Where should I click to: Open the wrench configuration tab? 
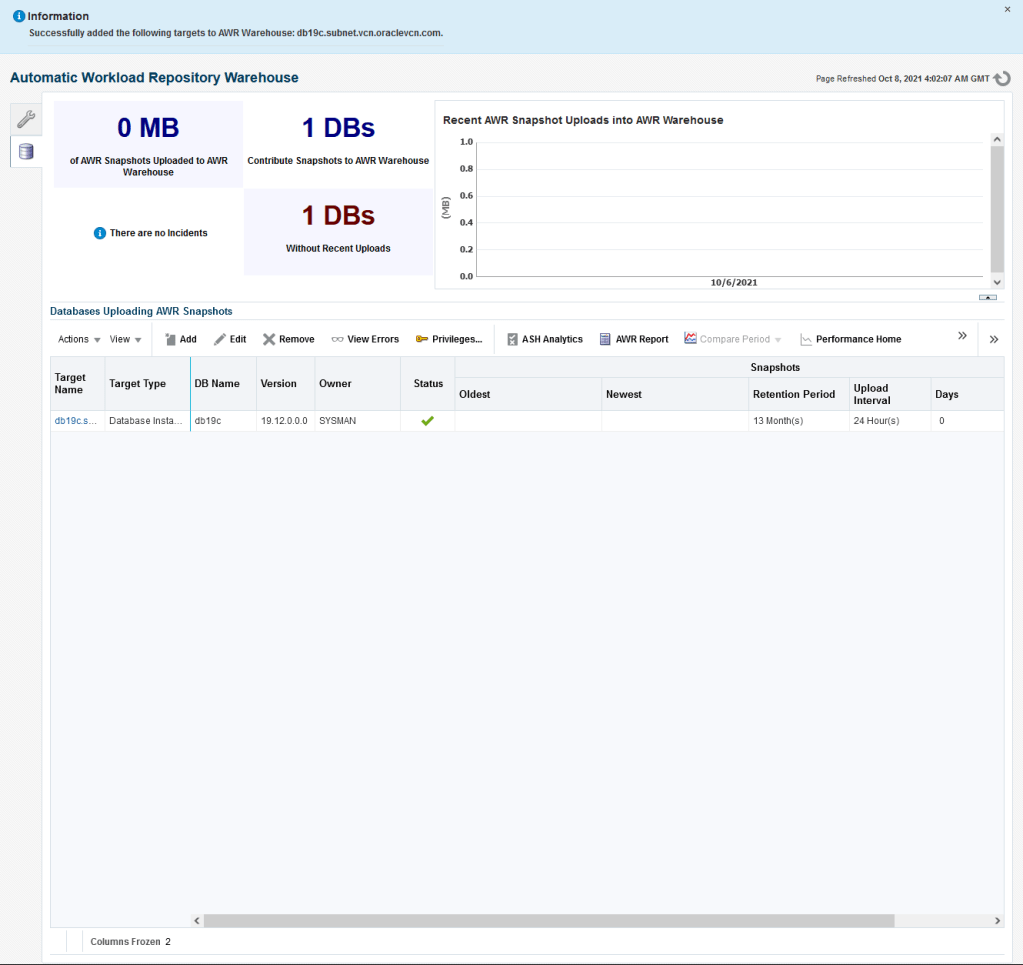click(26, 120)
